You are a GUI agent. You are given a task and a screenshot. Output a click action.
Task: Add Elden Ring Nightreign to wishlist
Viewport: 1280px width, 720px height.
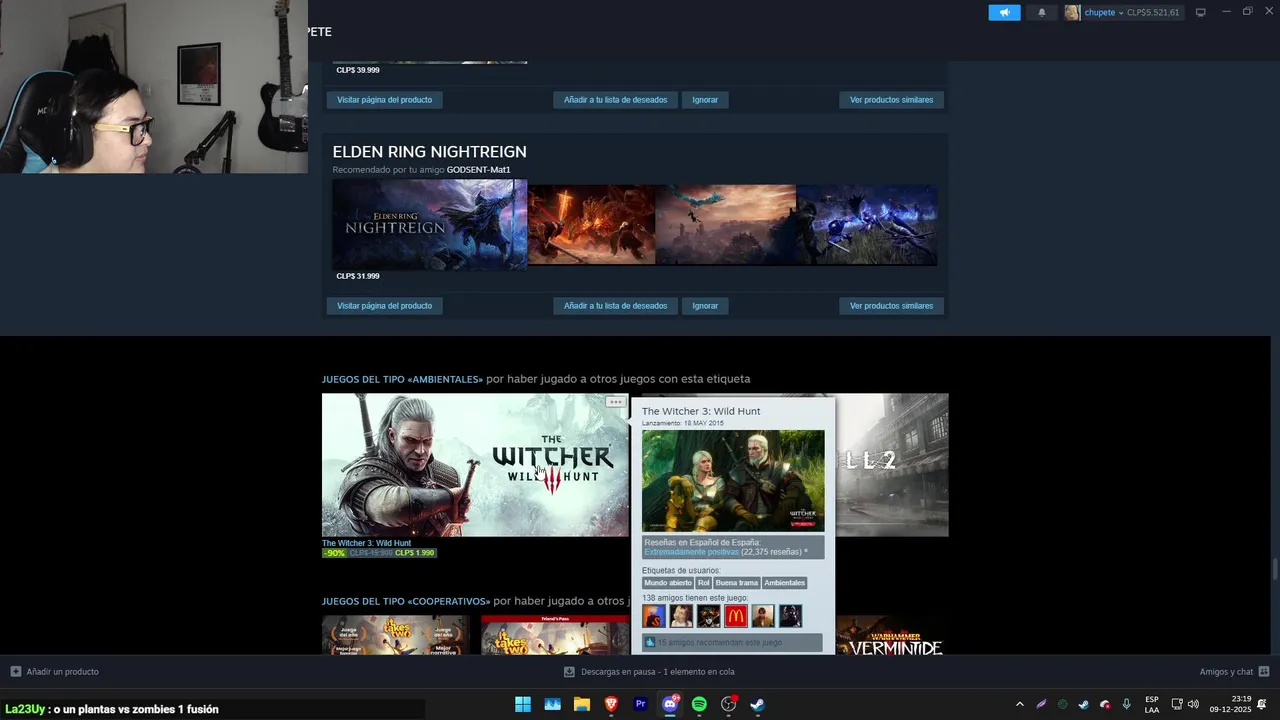pos(615,306)
